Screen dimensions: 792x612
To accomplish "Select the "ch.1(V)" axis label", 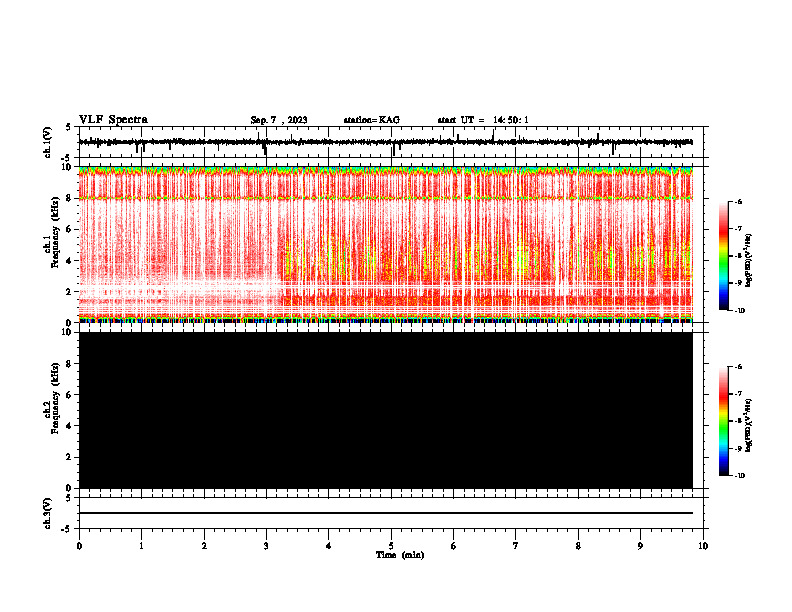I will pos(47,142).
